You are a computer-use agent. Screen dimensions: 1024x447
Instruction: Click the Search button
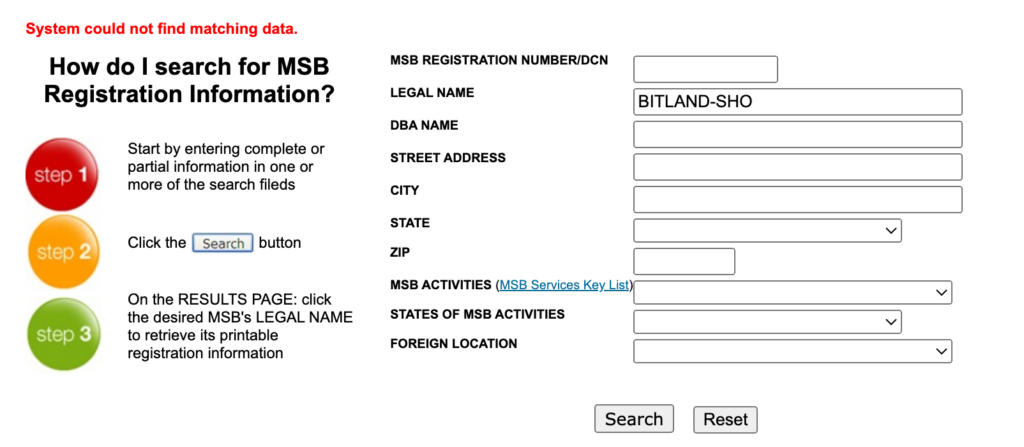point(633,419)
